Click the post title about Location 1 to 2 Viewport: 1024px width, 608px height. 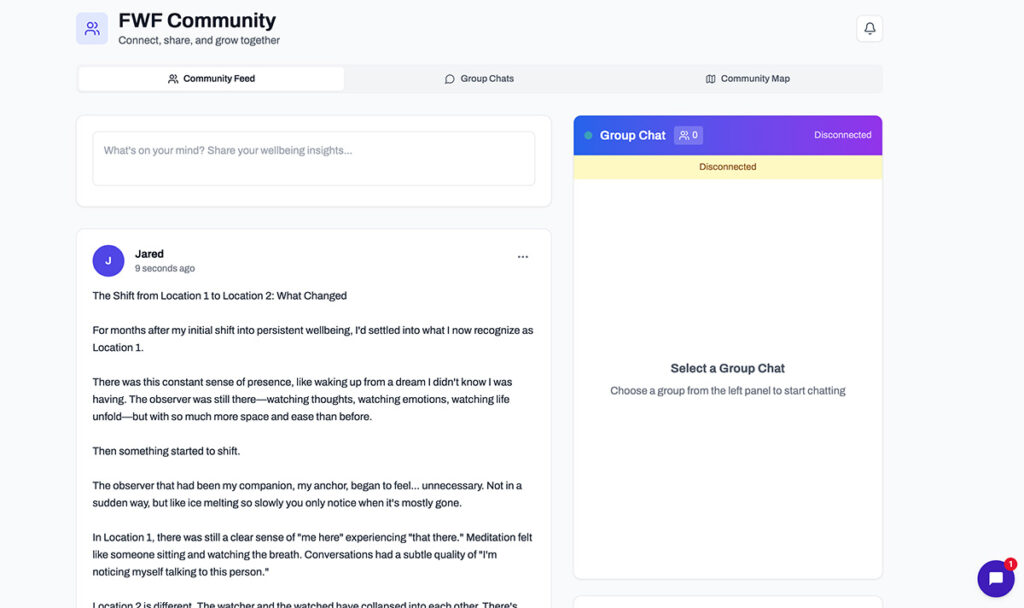219,296
